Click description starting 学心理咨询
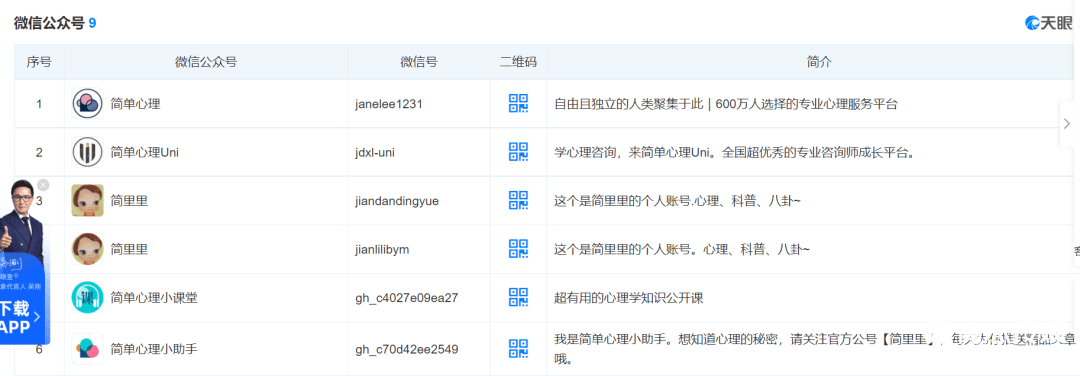Viewport: 1080px width, 376px height. click(x=734, y=152)
